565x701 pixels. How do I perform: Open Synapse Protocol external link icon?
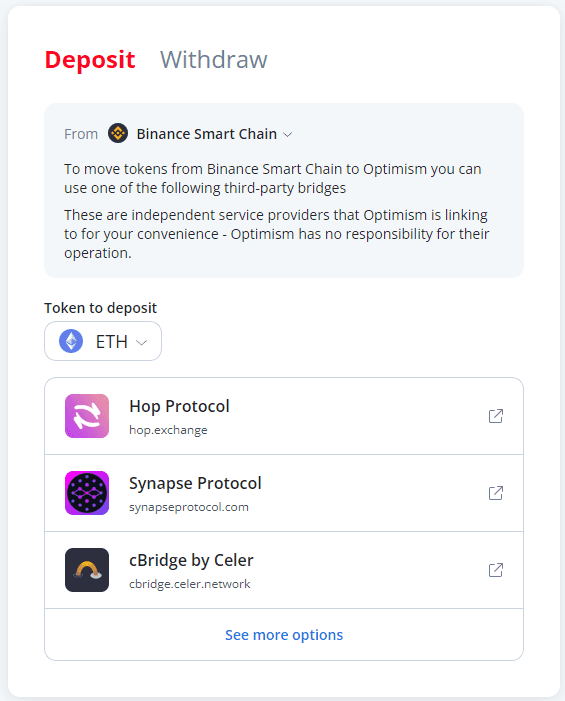[x=496, y=493]
